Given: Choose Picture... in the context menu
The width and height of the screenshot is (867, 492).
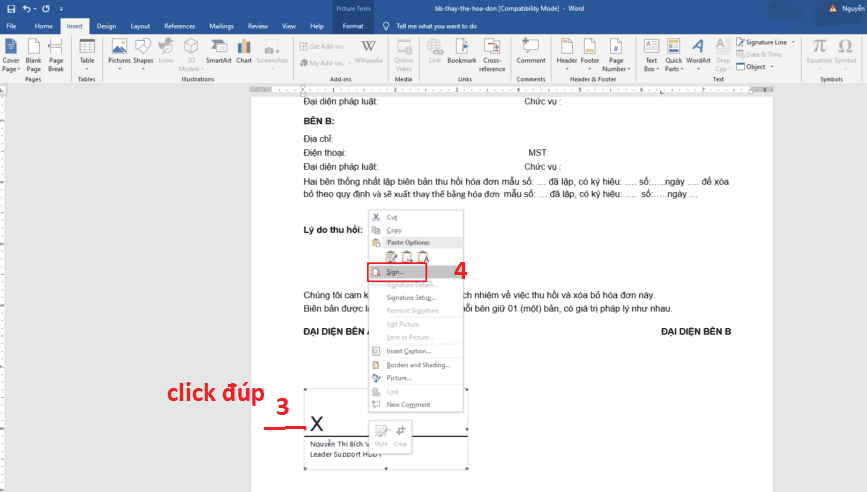Looking at the screenshot, I should click(x=416, y=378).
